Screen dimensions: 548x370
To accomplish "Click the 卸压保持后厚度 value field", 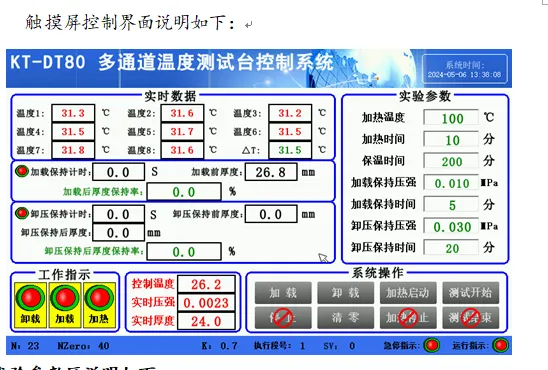I will 118,232.
